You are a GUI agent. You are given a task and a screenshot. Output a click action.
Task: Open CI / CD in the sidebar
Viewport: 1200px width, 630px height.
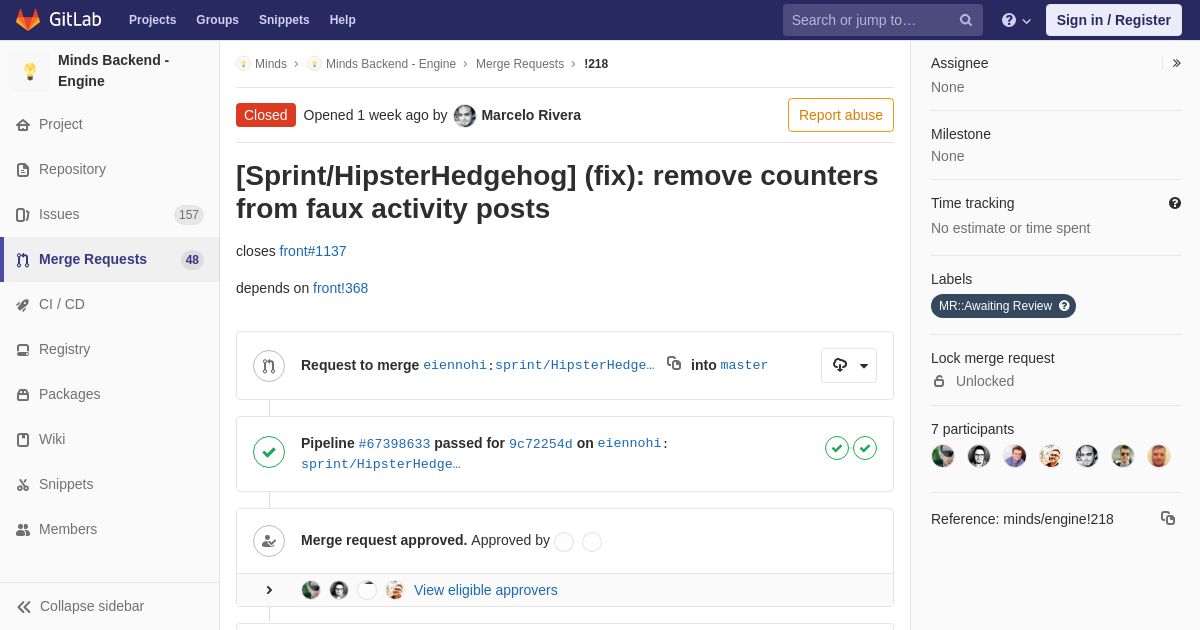[x=110, y=304]
